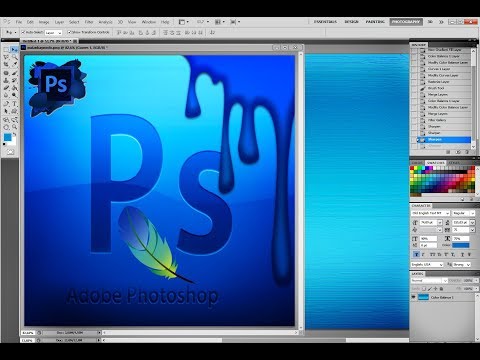Image resolution: width=480 pixels, height=360 pixels.
Task: Open the font family dropdown in Character panel
Action: (x=430, y=213)
